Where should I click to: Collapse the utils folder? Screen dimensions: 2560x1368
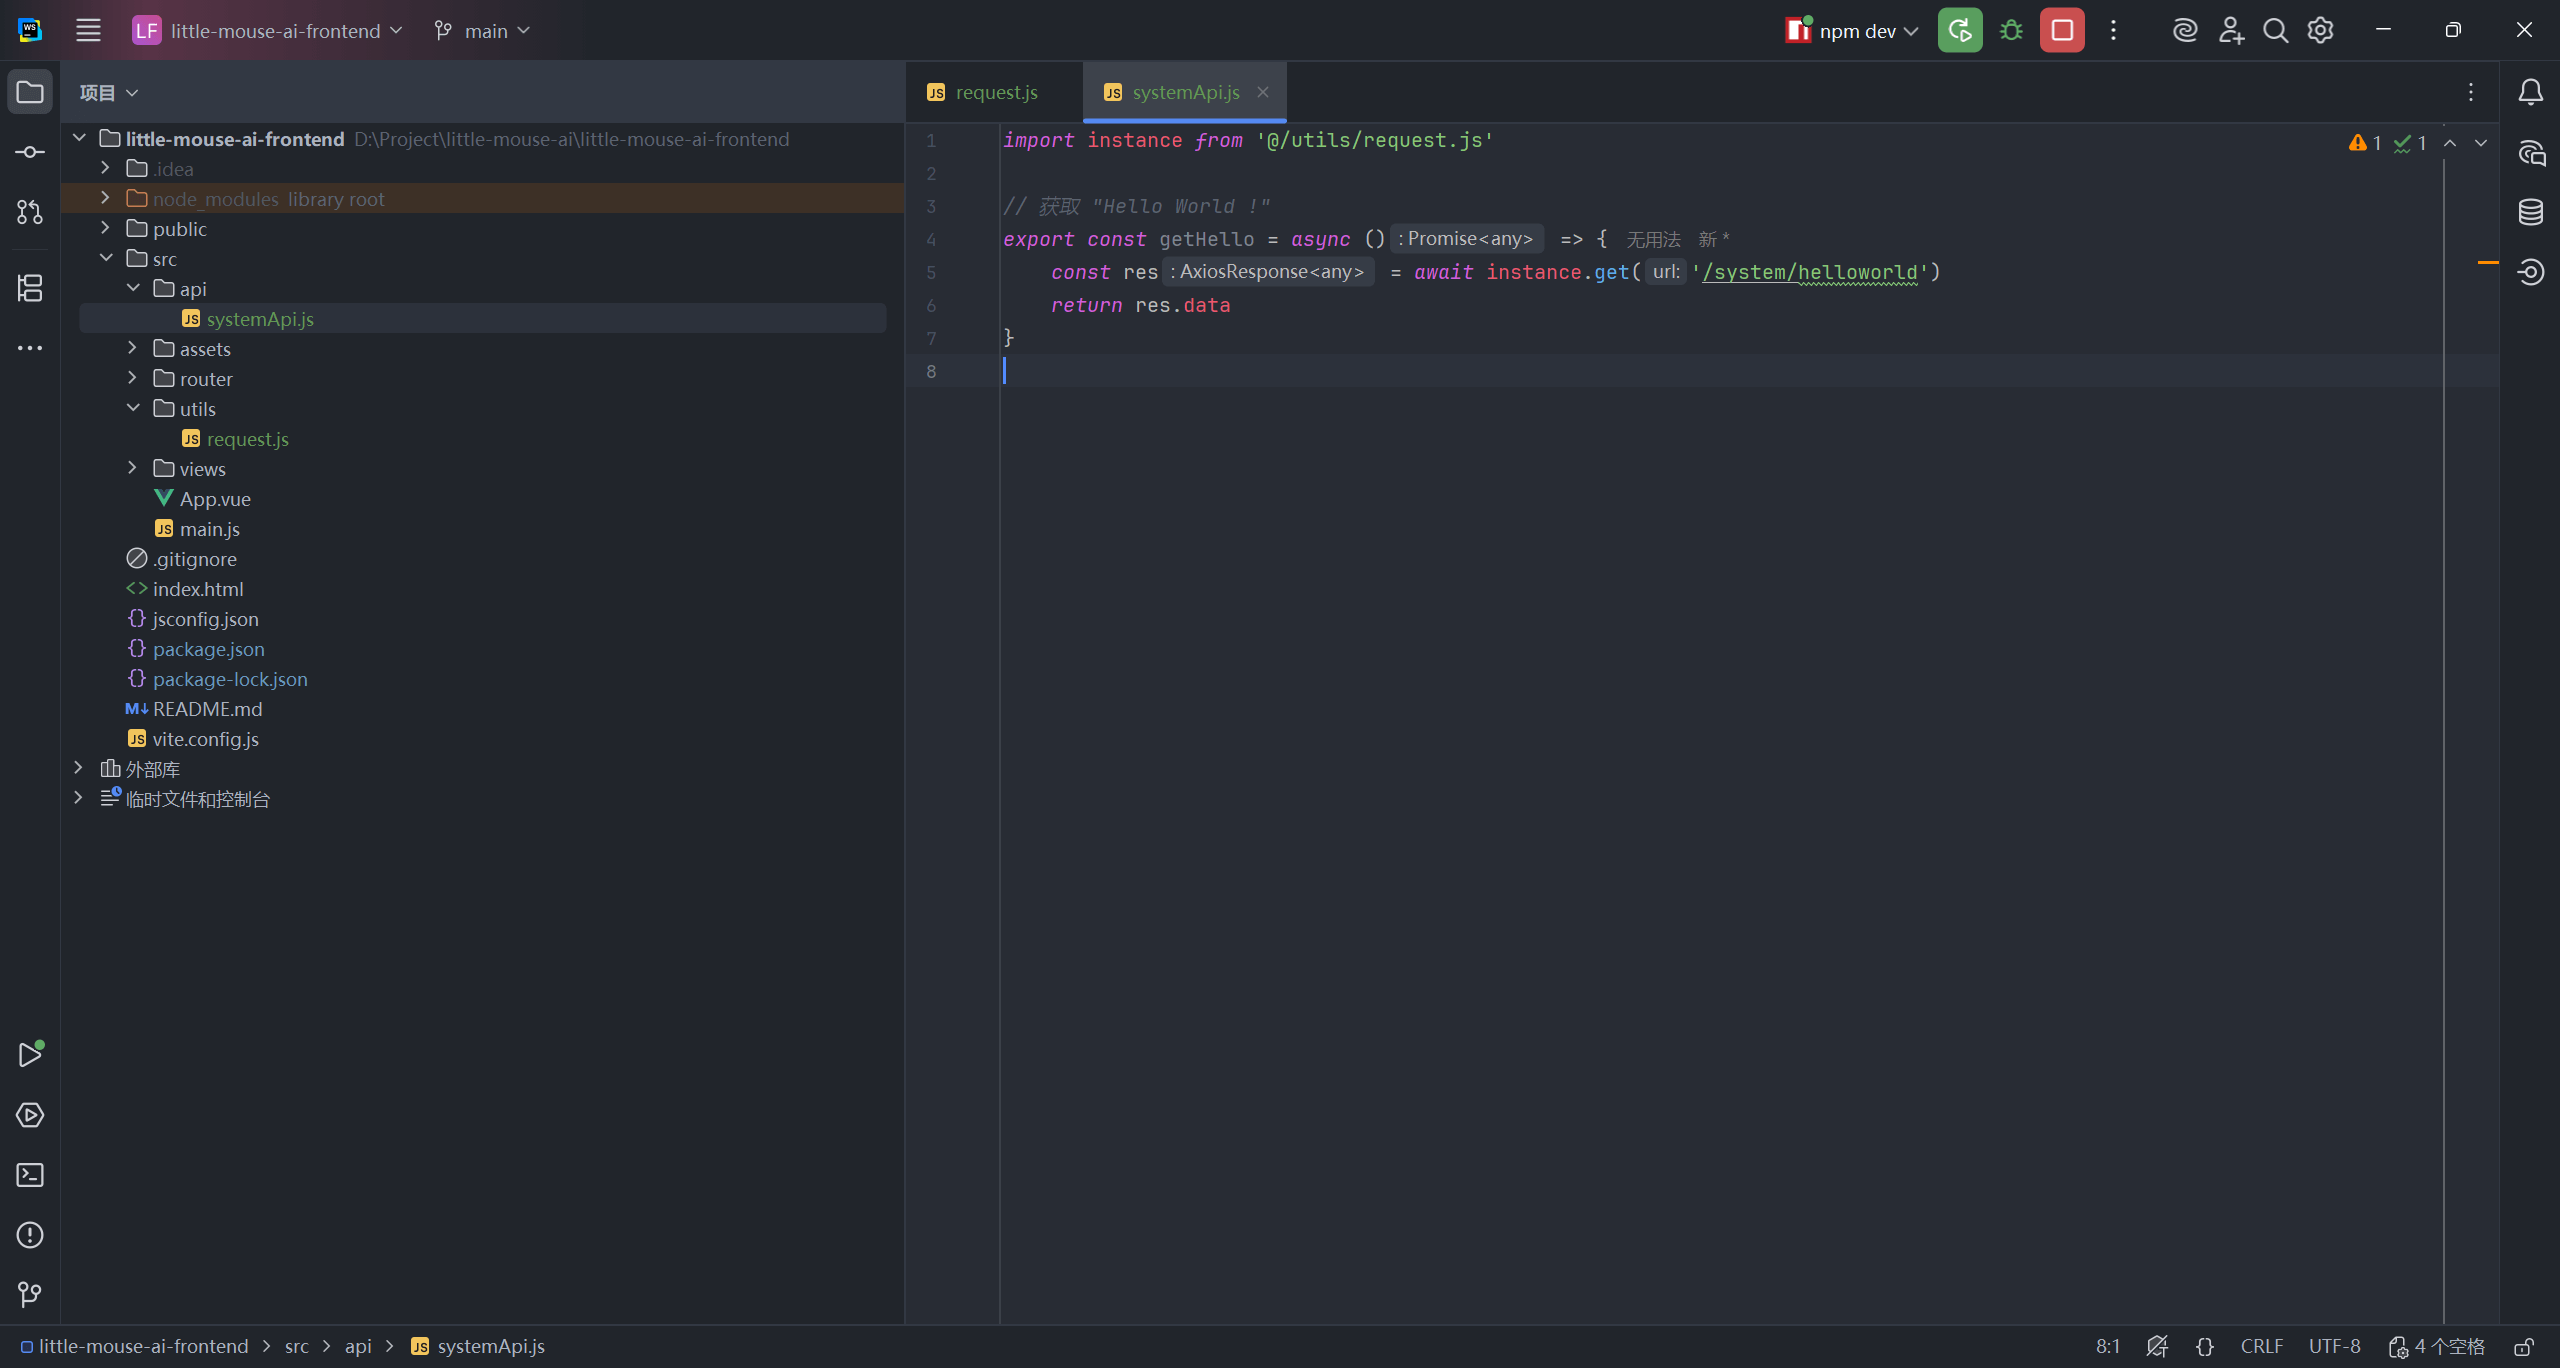pyautogui.click(x=133, y=409)
